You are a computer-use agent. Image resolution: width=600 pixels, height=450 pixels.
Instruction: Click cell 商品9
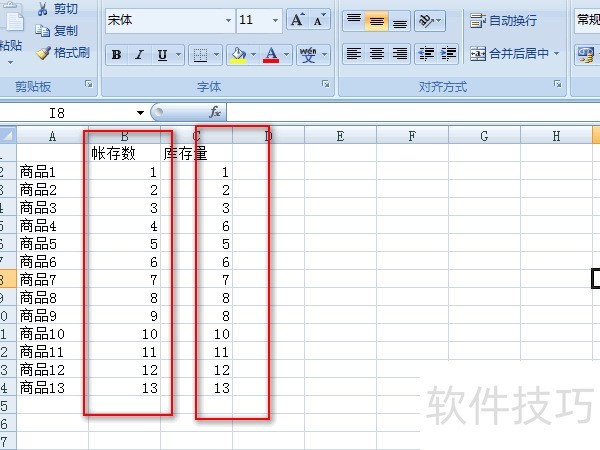coord(52,316)
